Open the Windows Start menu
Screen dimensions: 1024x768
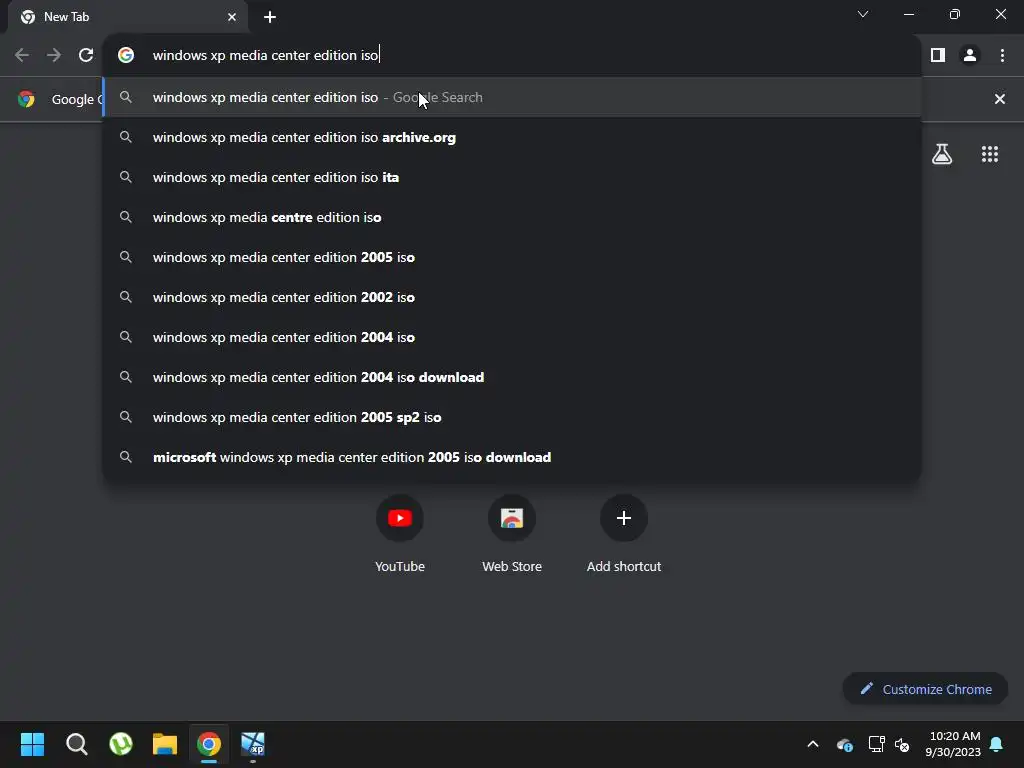(32, 744)
